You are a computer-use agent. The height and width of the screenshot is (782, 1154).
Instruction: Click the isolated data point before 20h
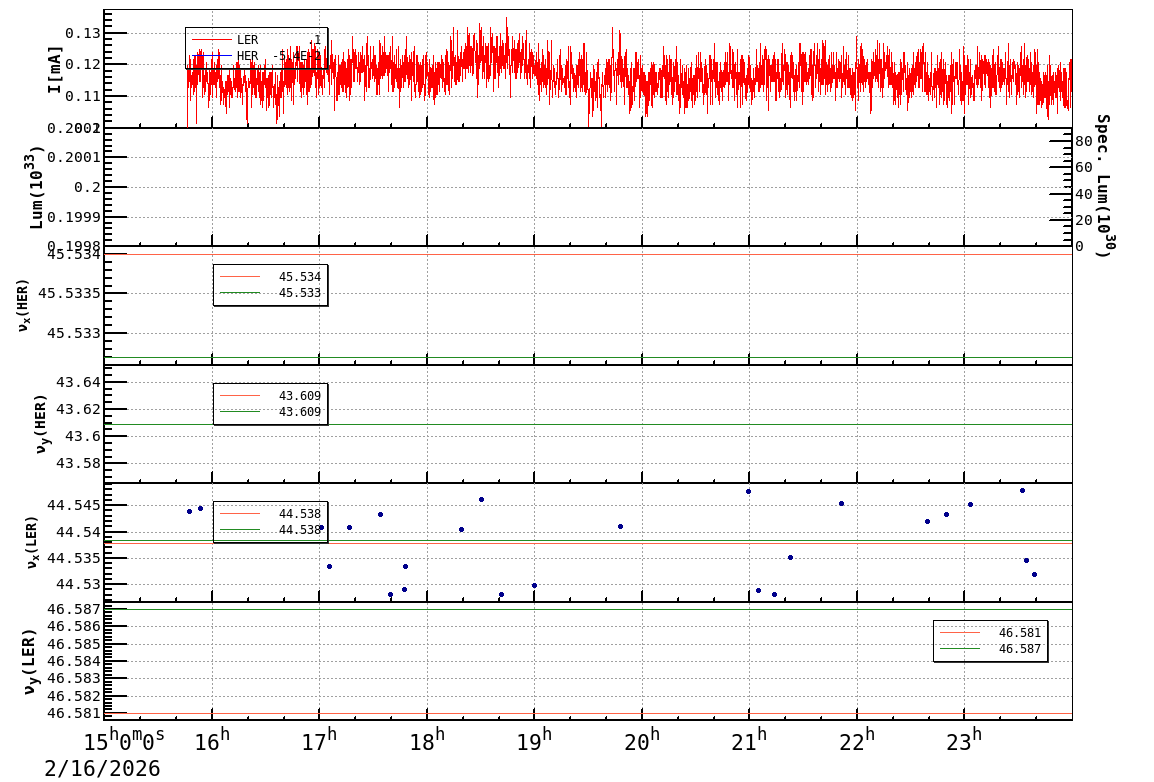620,526
